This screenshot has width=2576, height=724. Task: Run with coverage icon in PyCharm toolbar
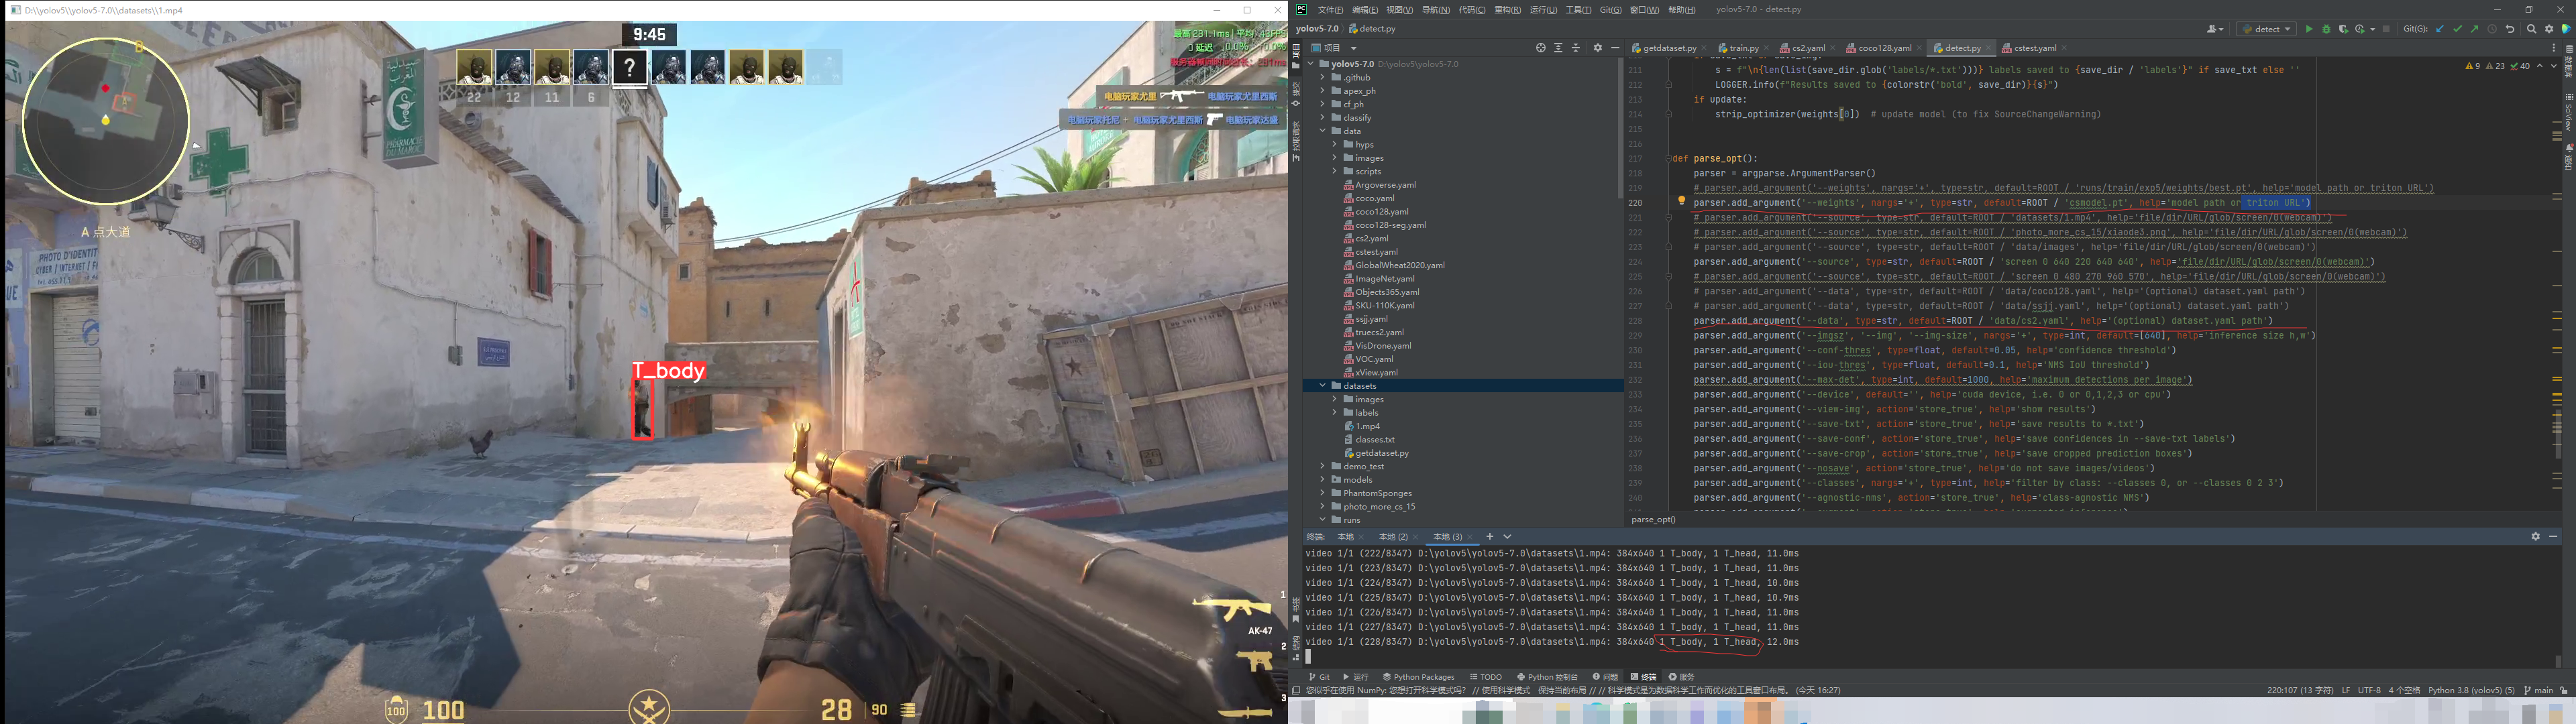[x=2344, y=29]
